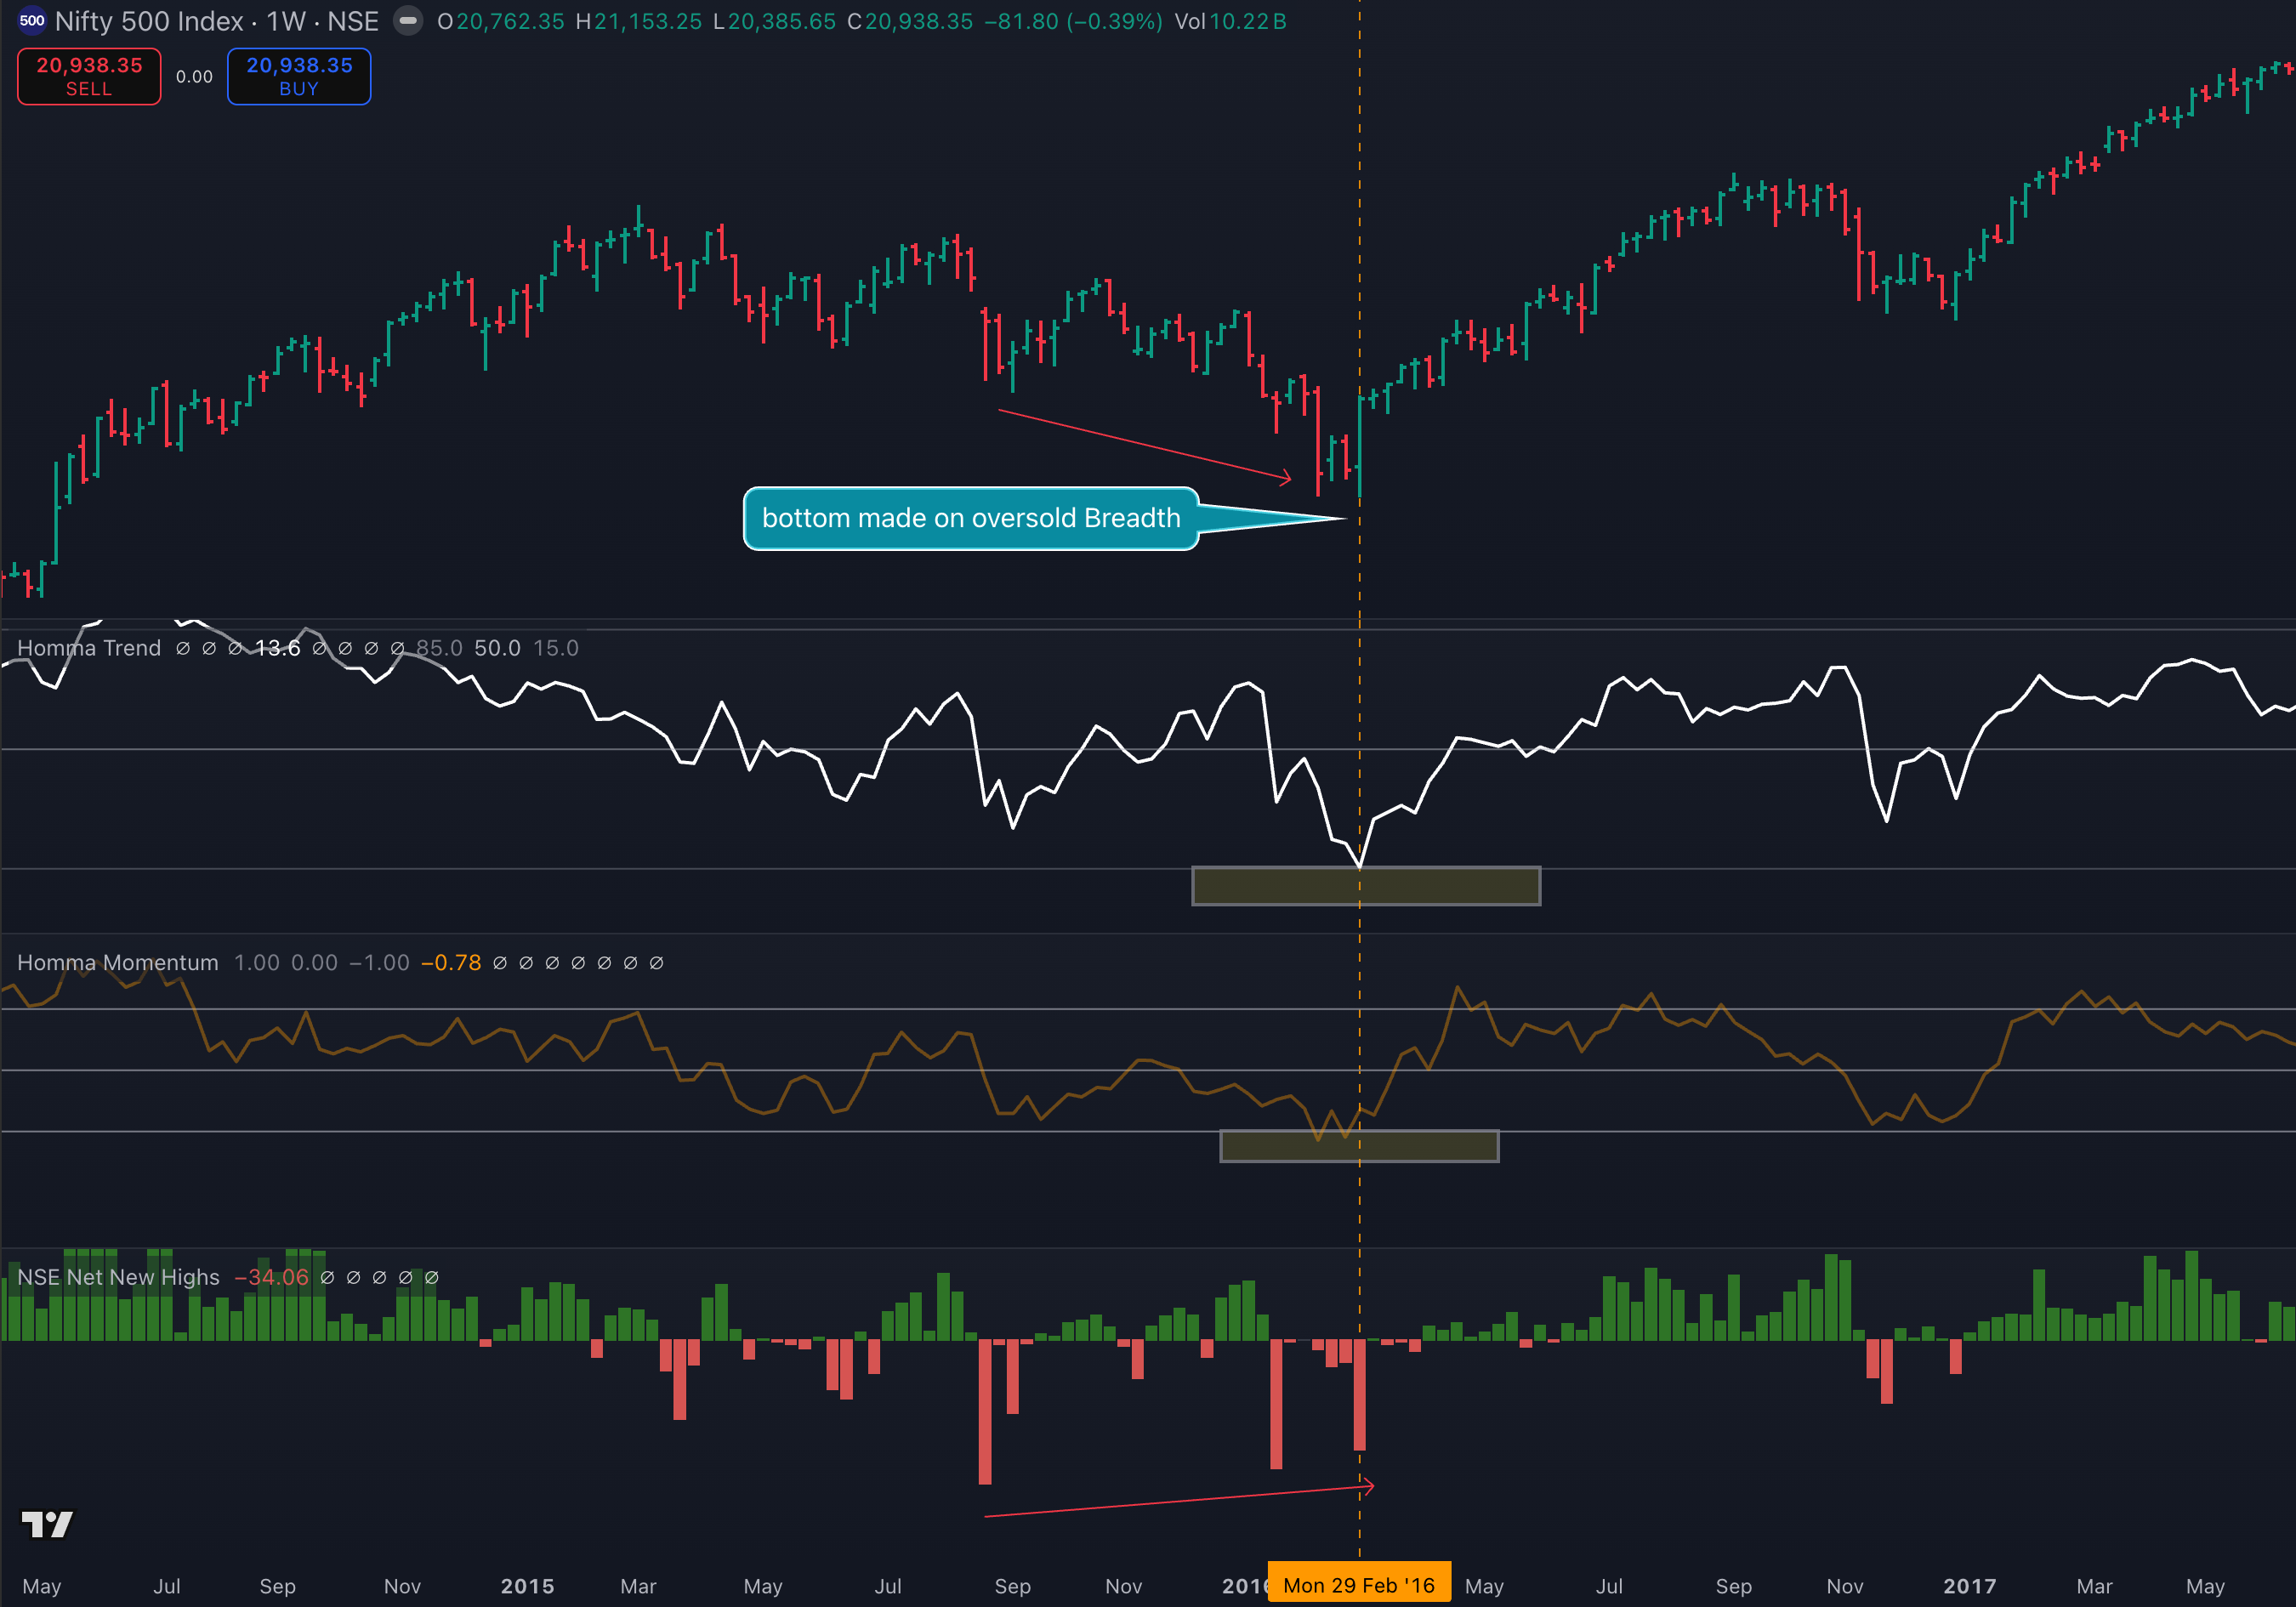Click the open value O 20,762.35
The width and height of the screenshot is (2296, 1607).
tap(500, 21)
